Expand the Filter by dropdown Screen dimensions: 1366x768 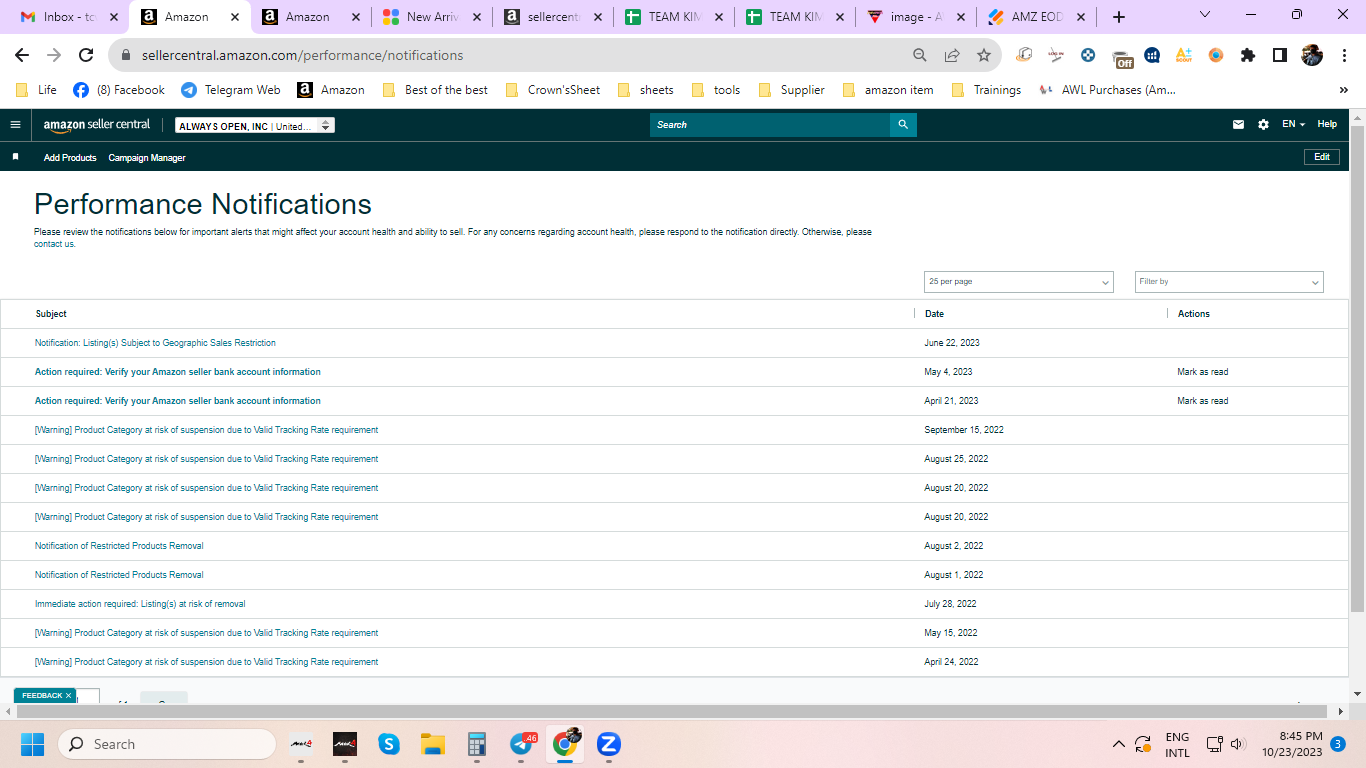pos(1229,282)
